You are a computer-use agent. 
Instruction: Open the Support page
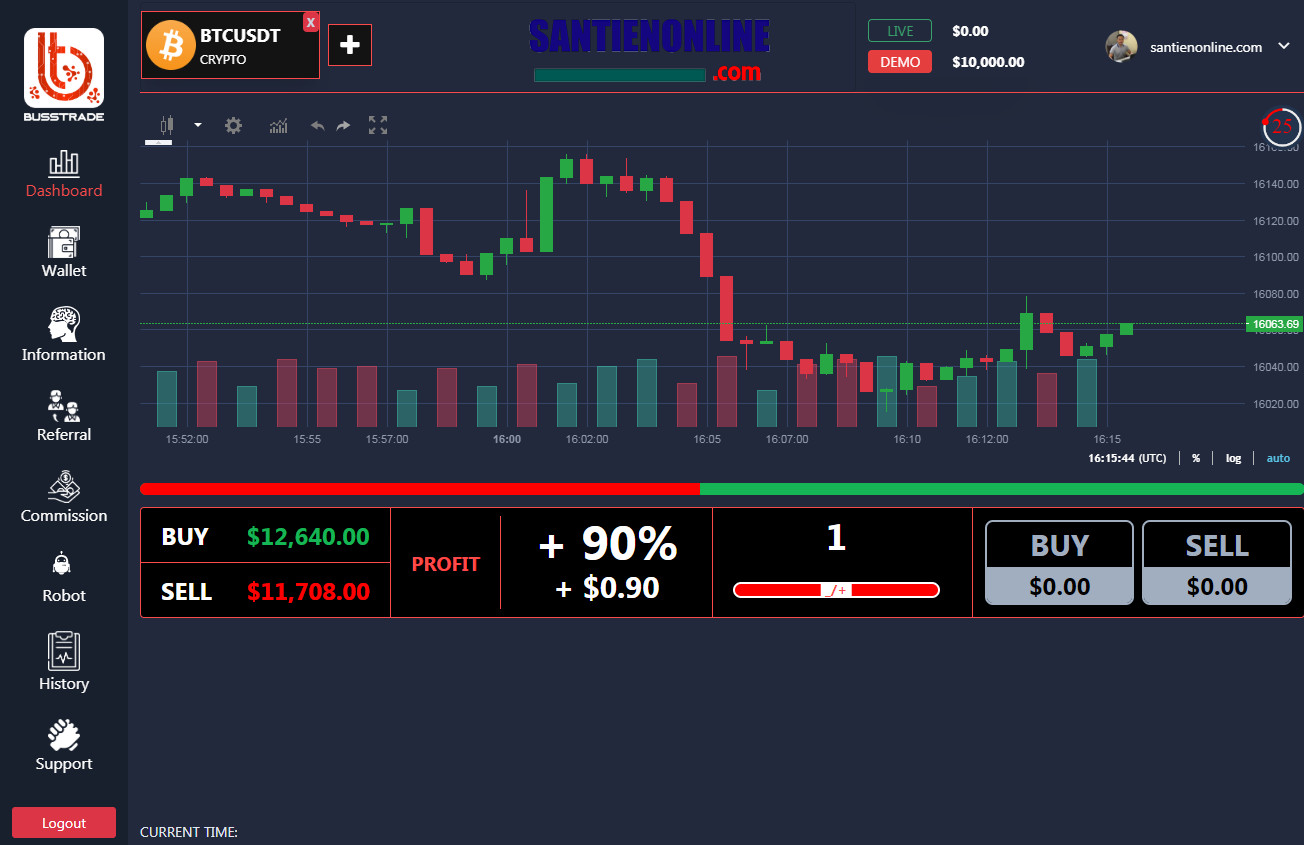pos(64,745)
